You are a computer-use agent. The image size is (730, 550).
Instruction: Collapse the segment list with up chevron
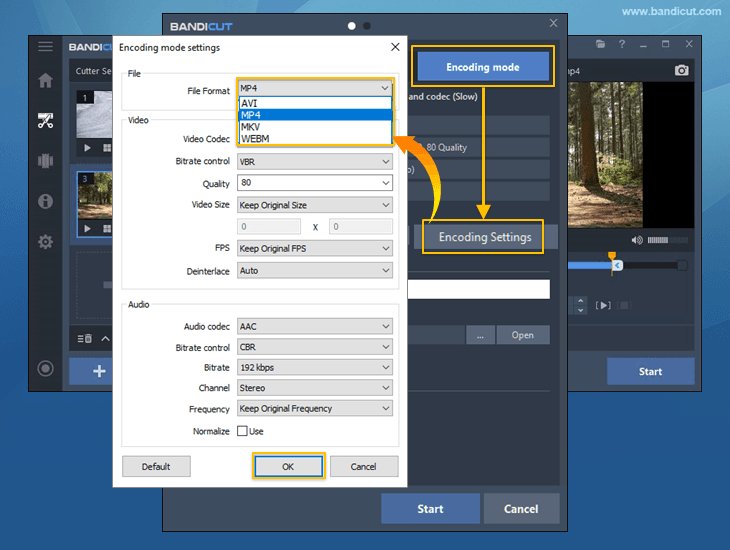point(106,339)
